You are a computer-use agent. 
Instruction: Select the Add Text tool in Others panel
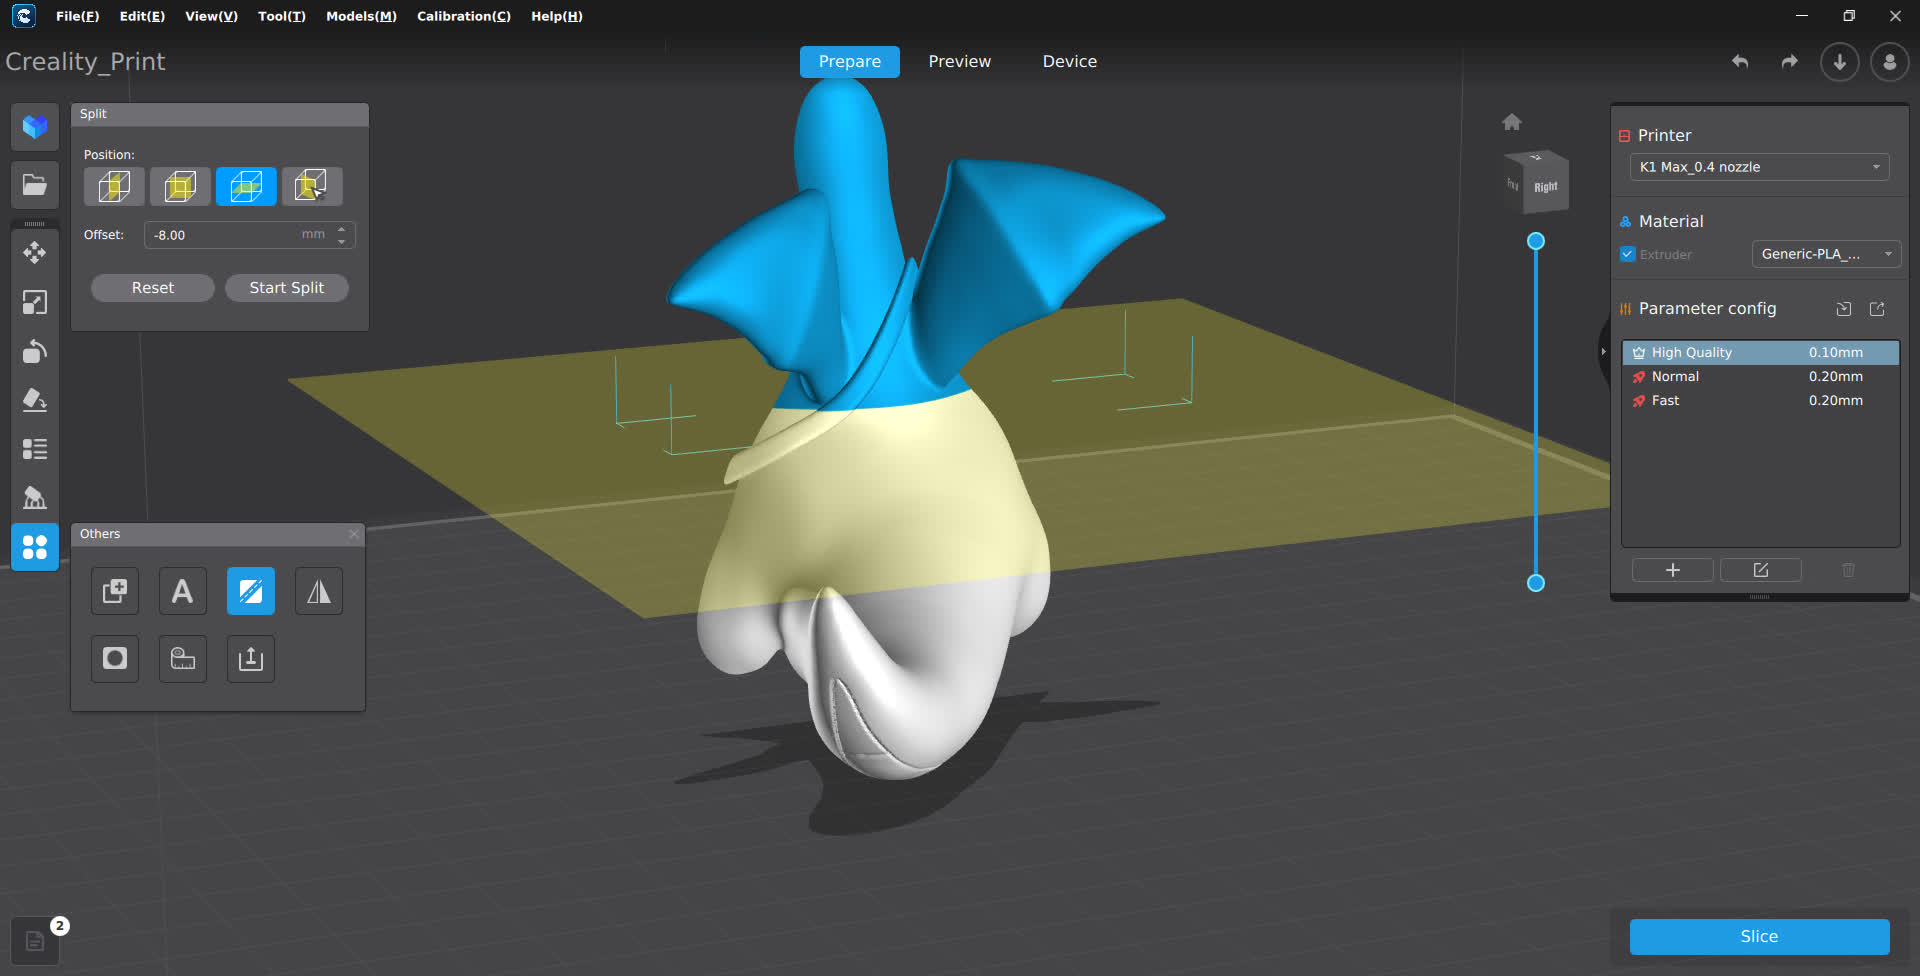click(x=182, y=591)
